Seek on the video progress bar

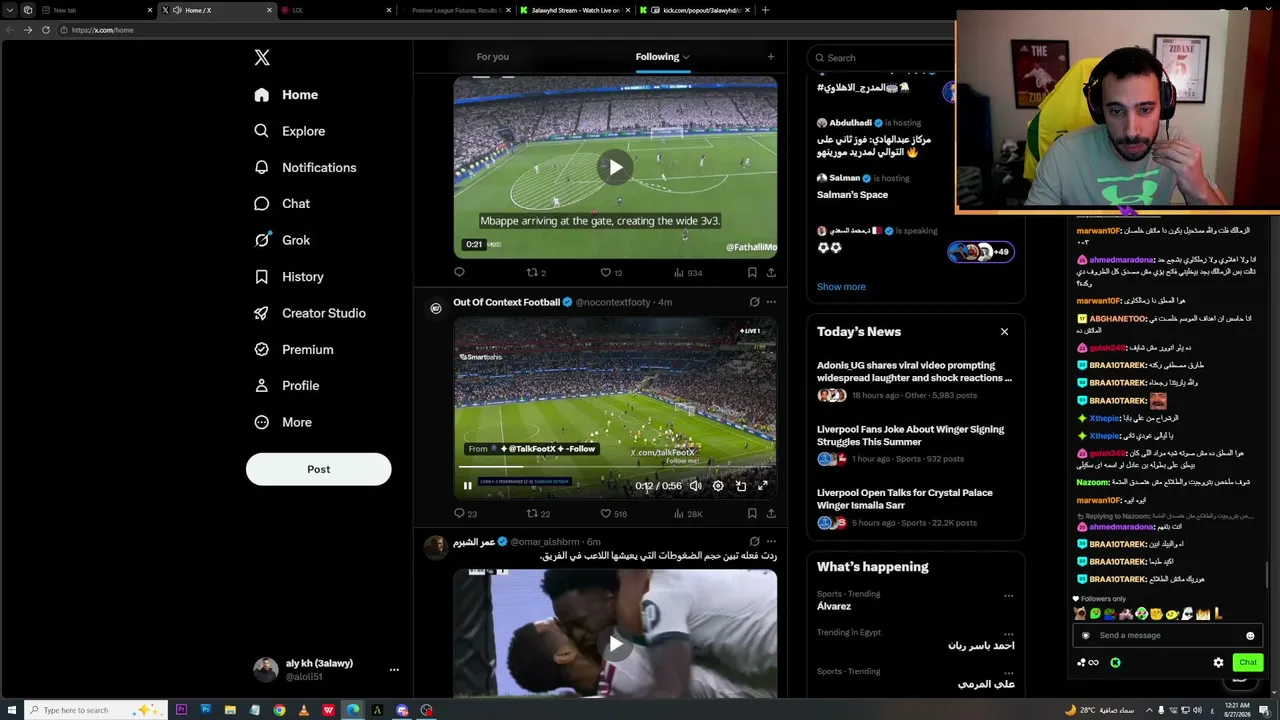point(615,467)
